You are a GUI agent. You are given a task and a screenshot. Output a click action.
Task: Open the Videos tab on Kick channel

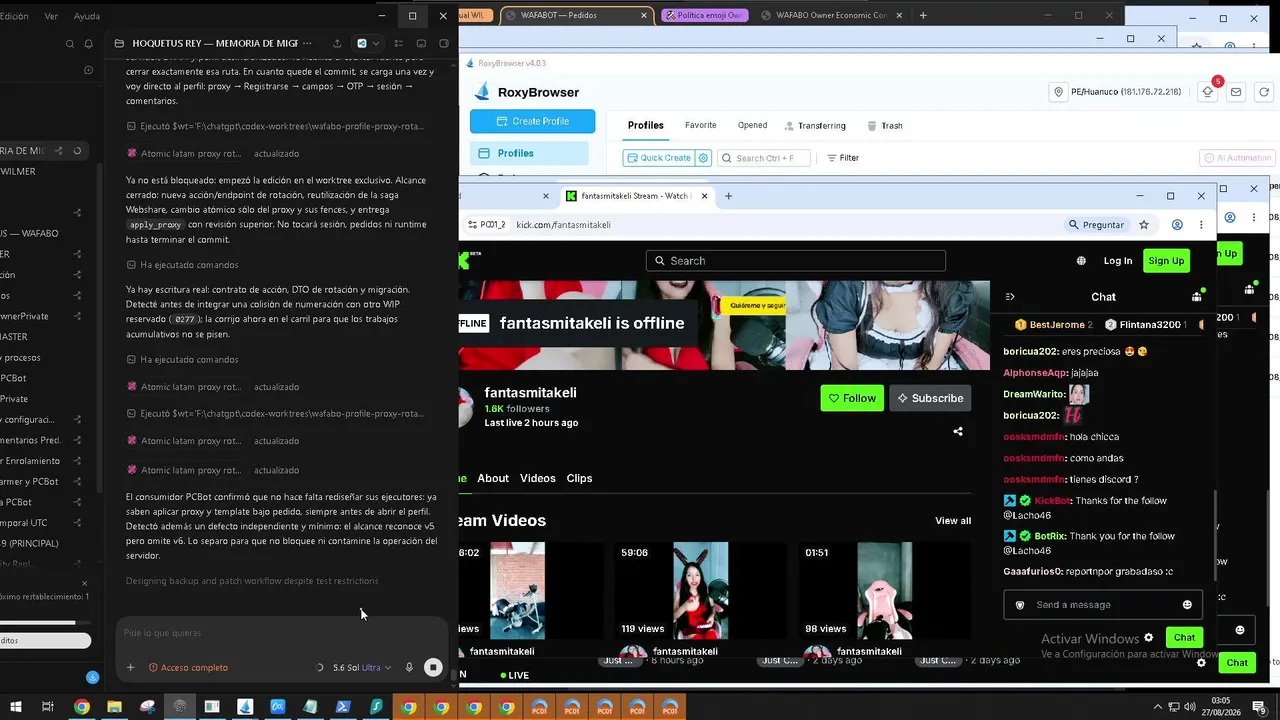click(x=537, y=478)
